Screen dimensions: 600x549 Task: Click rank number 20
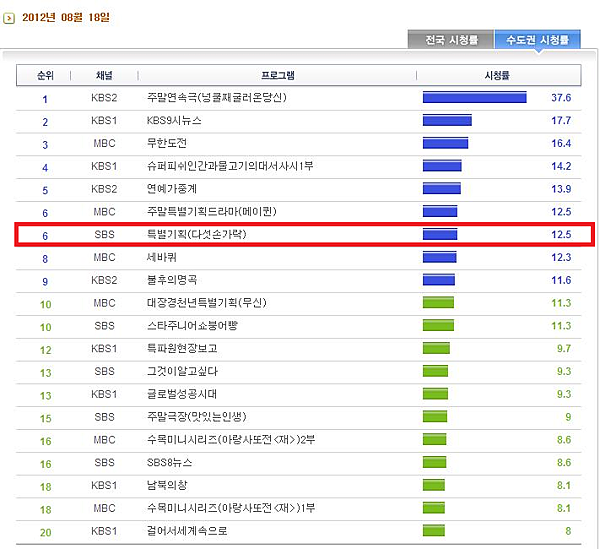pos(46,532)
